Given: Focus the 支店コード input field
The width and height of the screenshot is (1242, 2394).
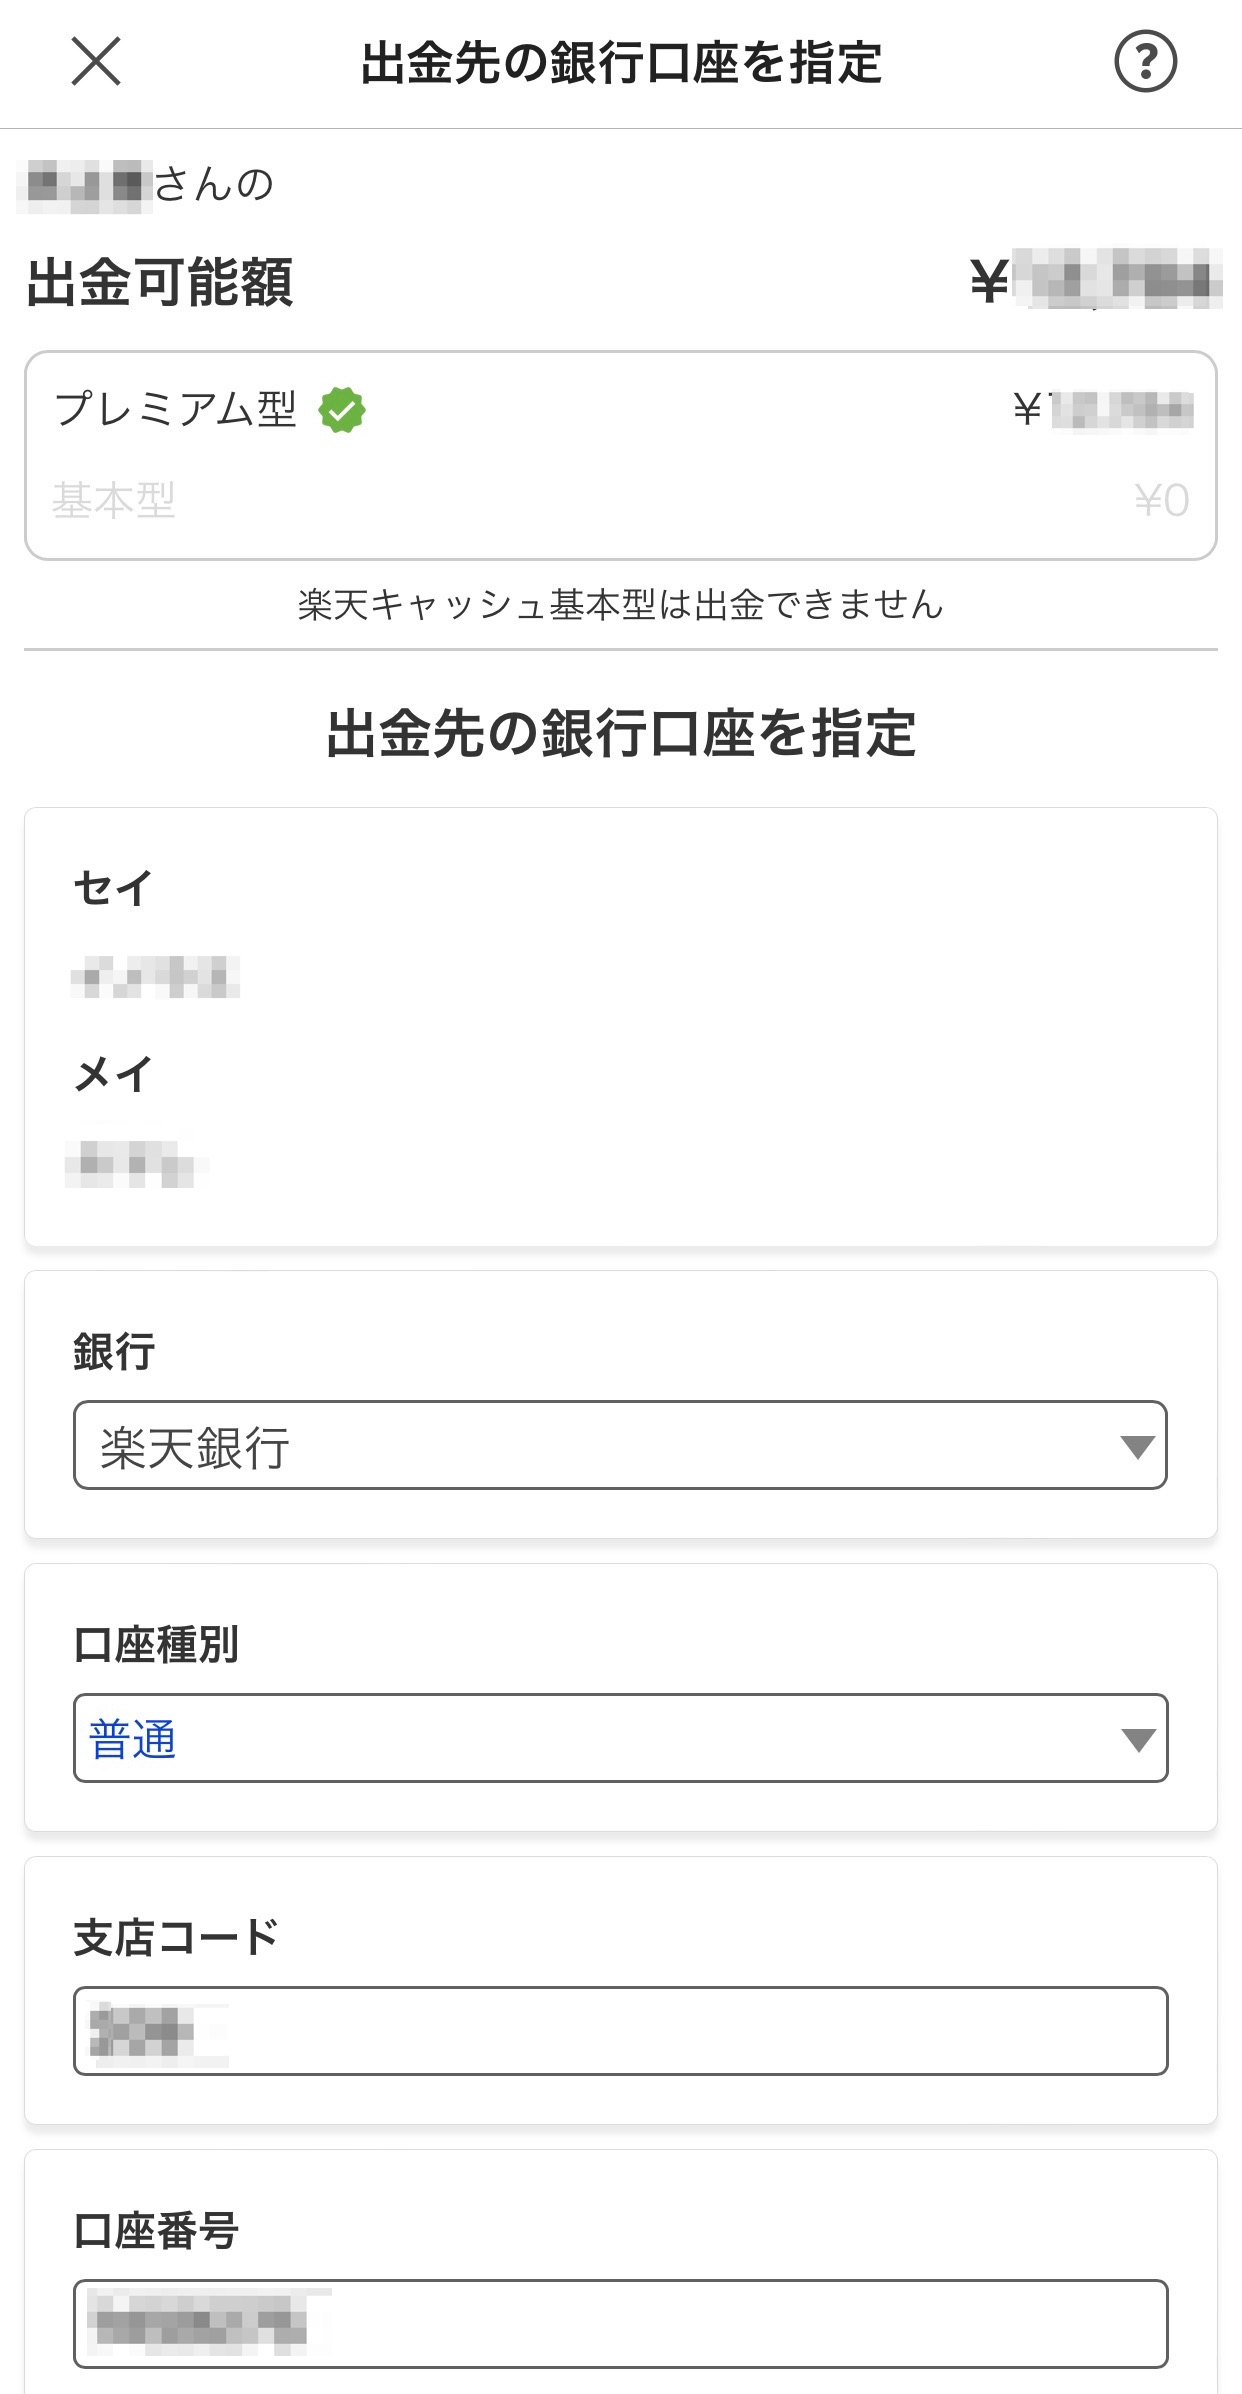Looking at the screenshot, I should (x=620, y=2031).
